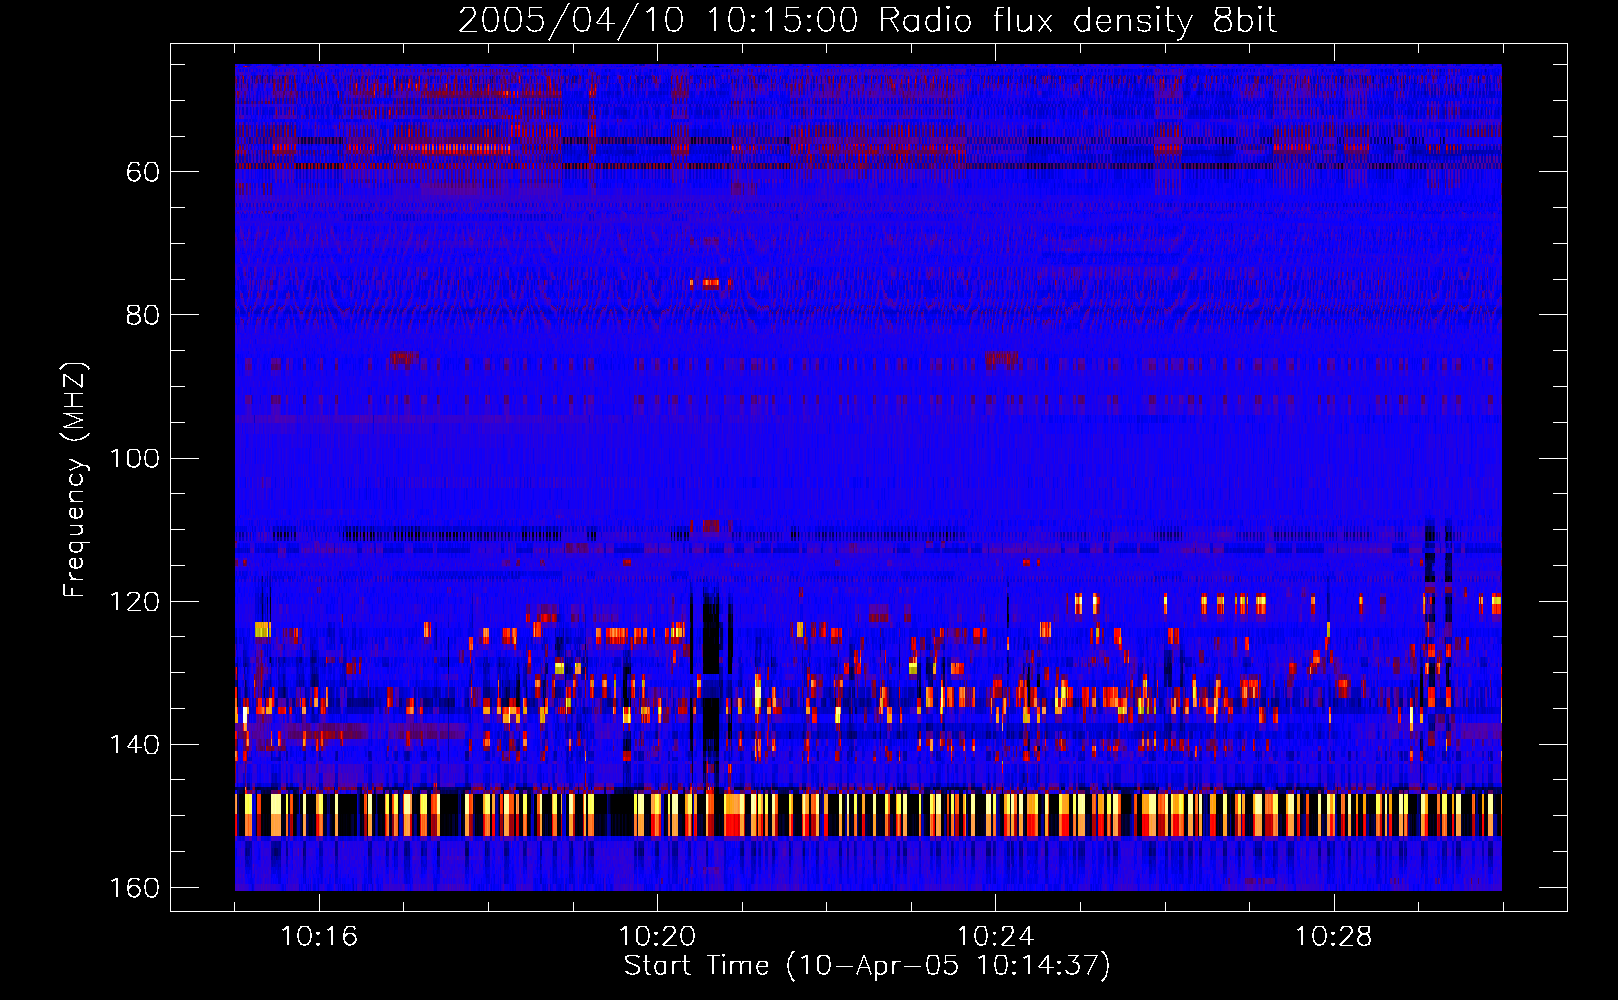Click the '140' frequency tick label
The image size is (1618, 1000).
point(133,744)
